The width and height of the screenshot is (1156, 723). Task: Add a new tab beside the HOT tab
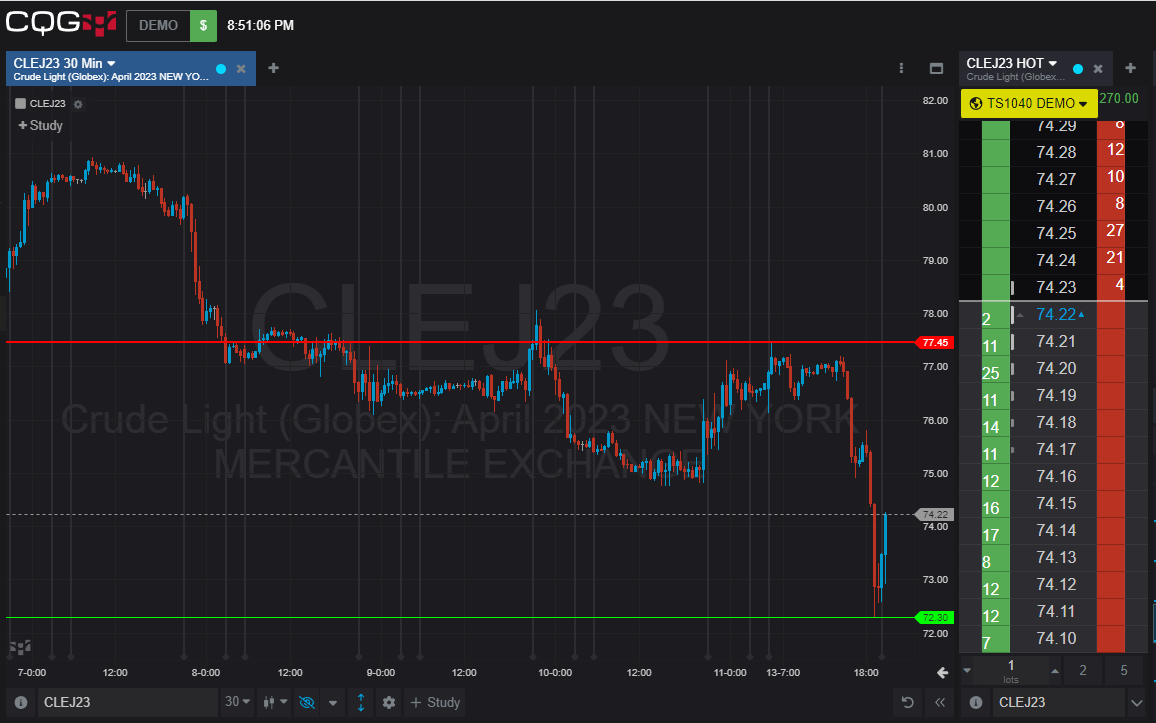click(x=1130, y=68)
